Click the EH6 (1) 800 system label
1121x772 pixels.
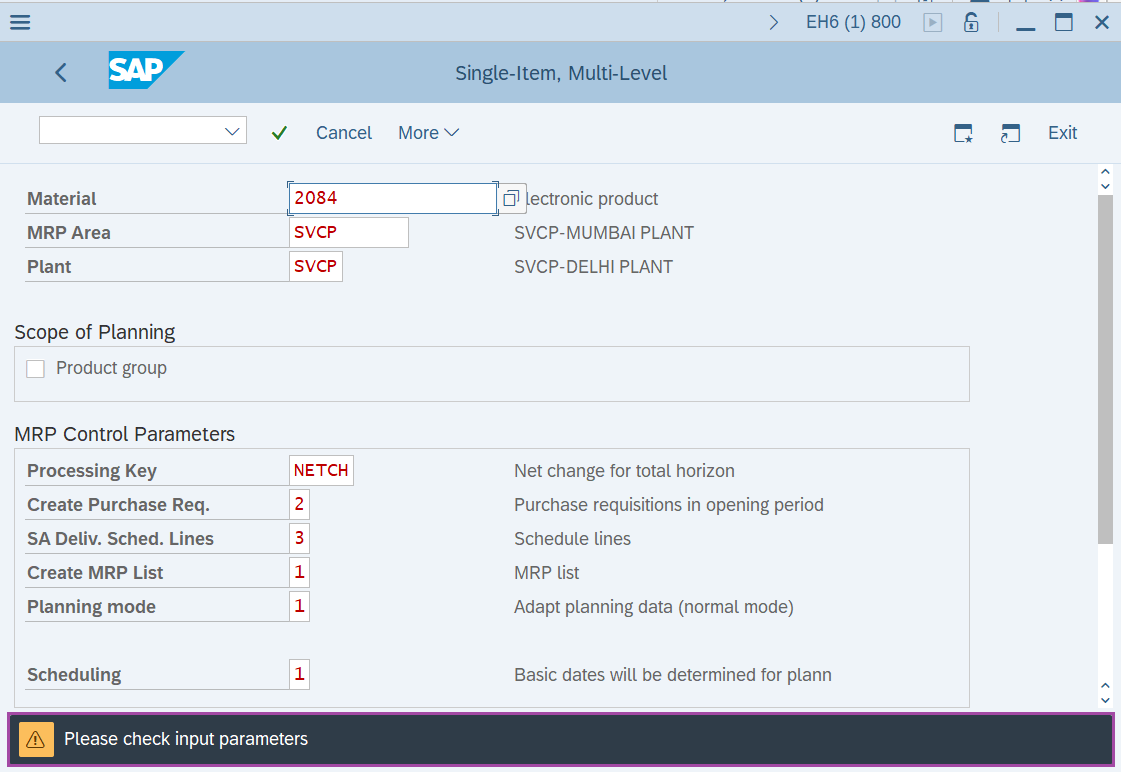point(853,21)
